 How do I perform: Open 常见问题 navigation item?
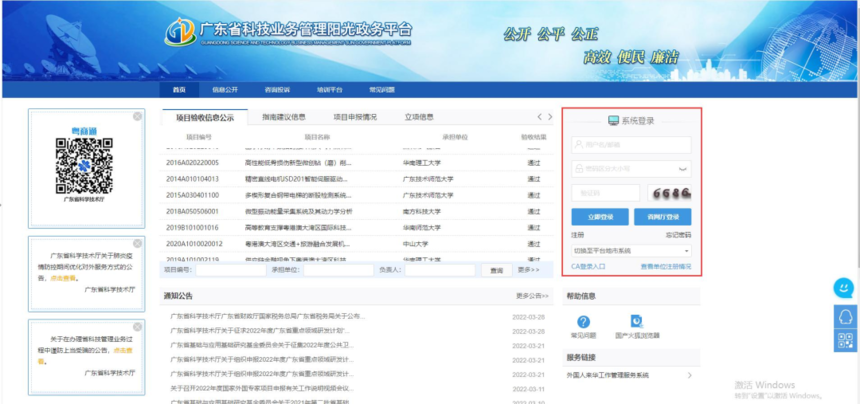382,90
